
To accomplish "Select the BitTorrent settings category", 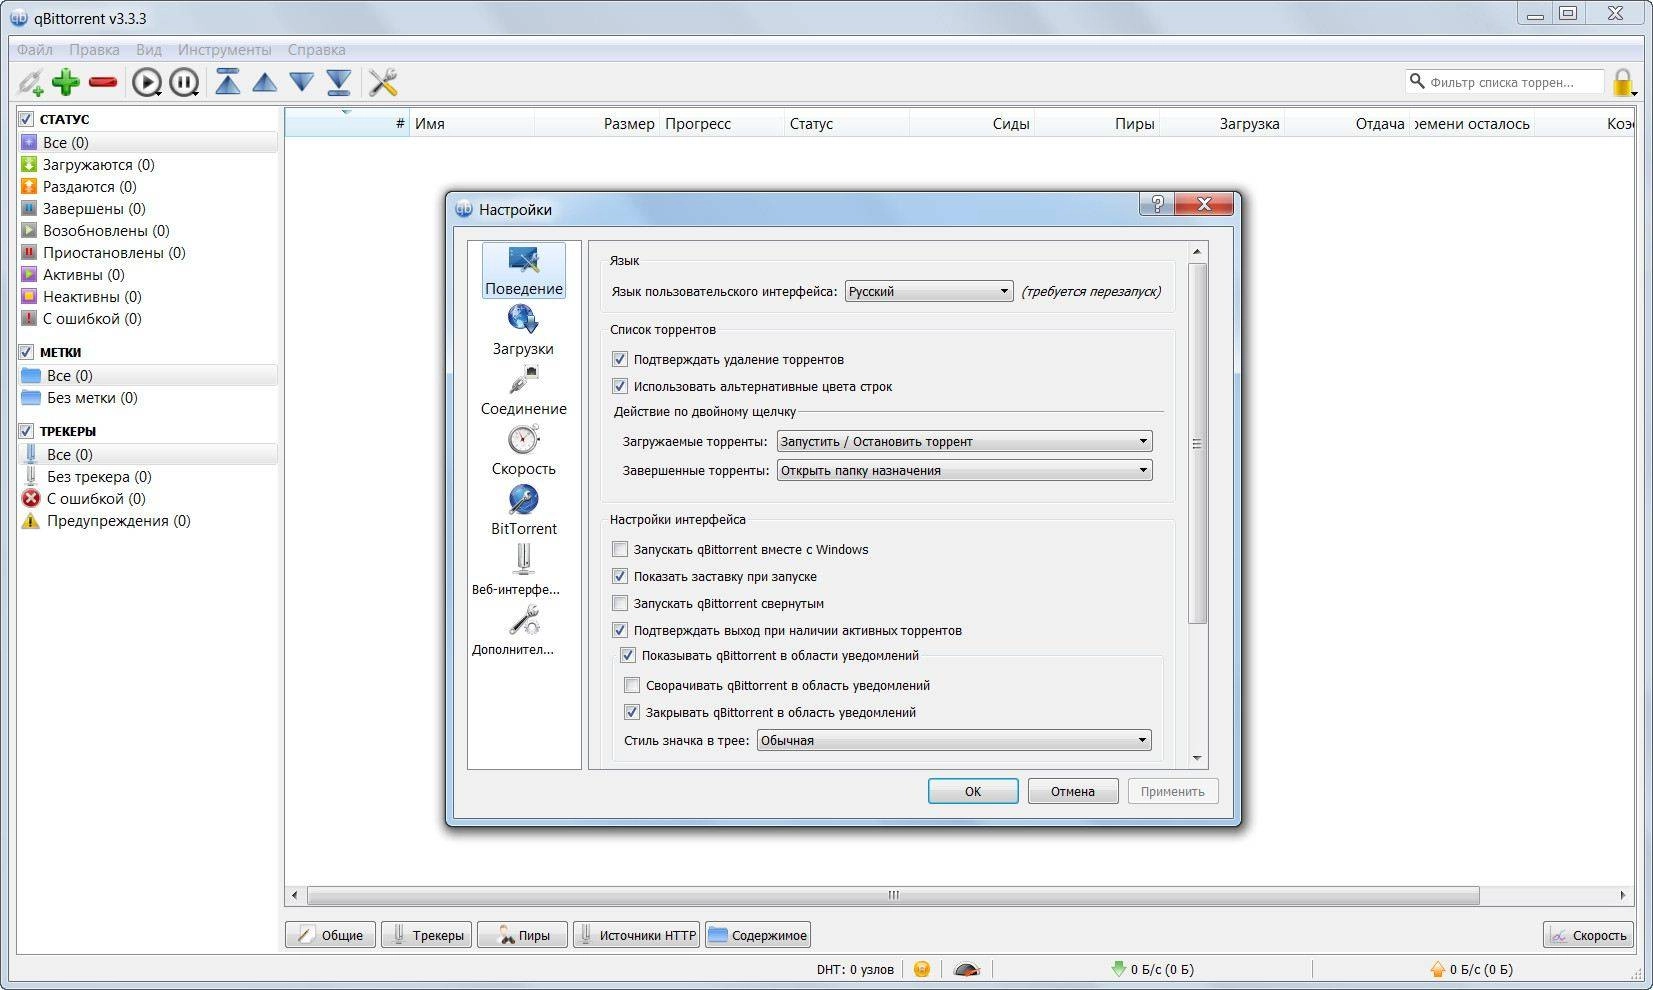I will 523,510.
